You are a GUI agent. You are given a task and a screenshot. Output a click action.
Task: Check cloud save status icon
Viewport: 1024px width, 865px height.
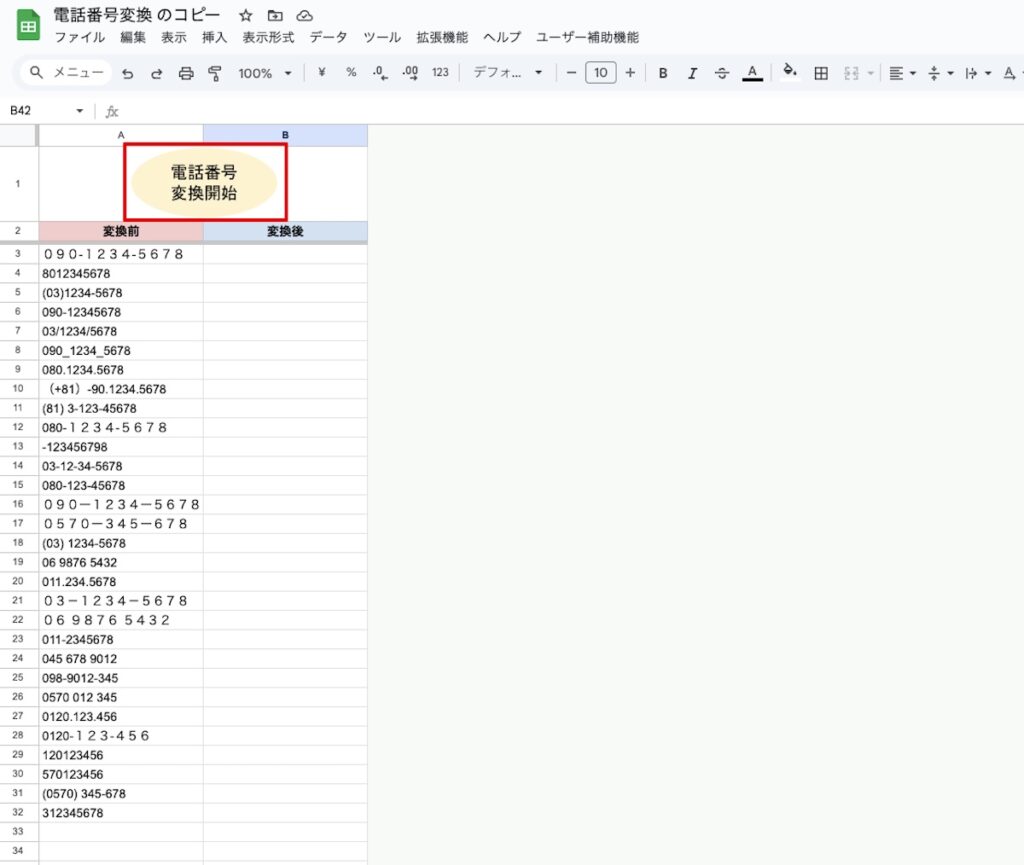pyautogui.click(x=304, y=15)
